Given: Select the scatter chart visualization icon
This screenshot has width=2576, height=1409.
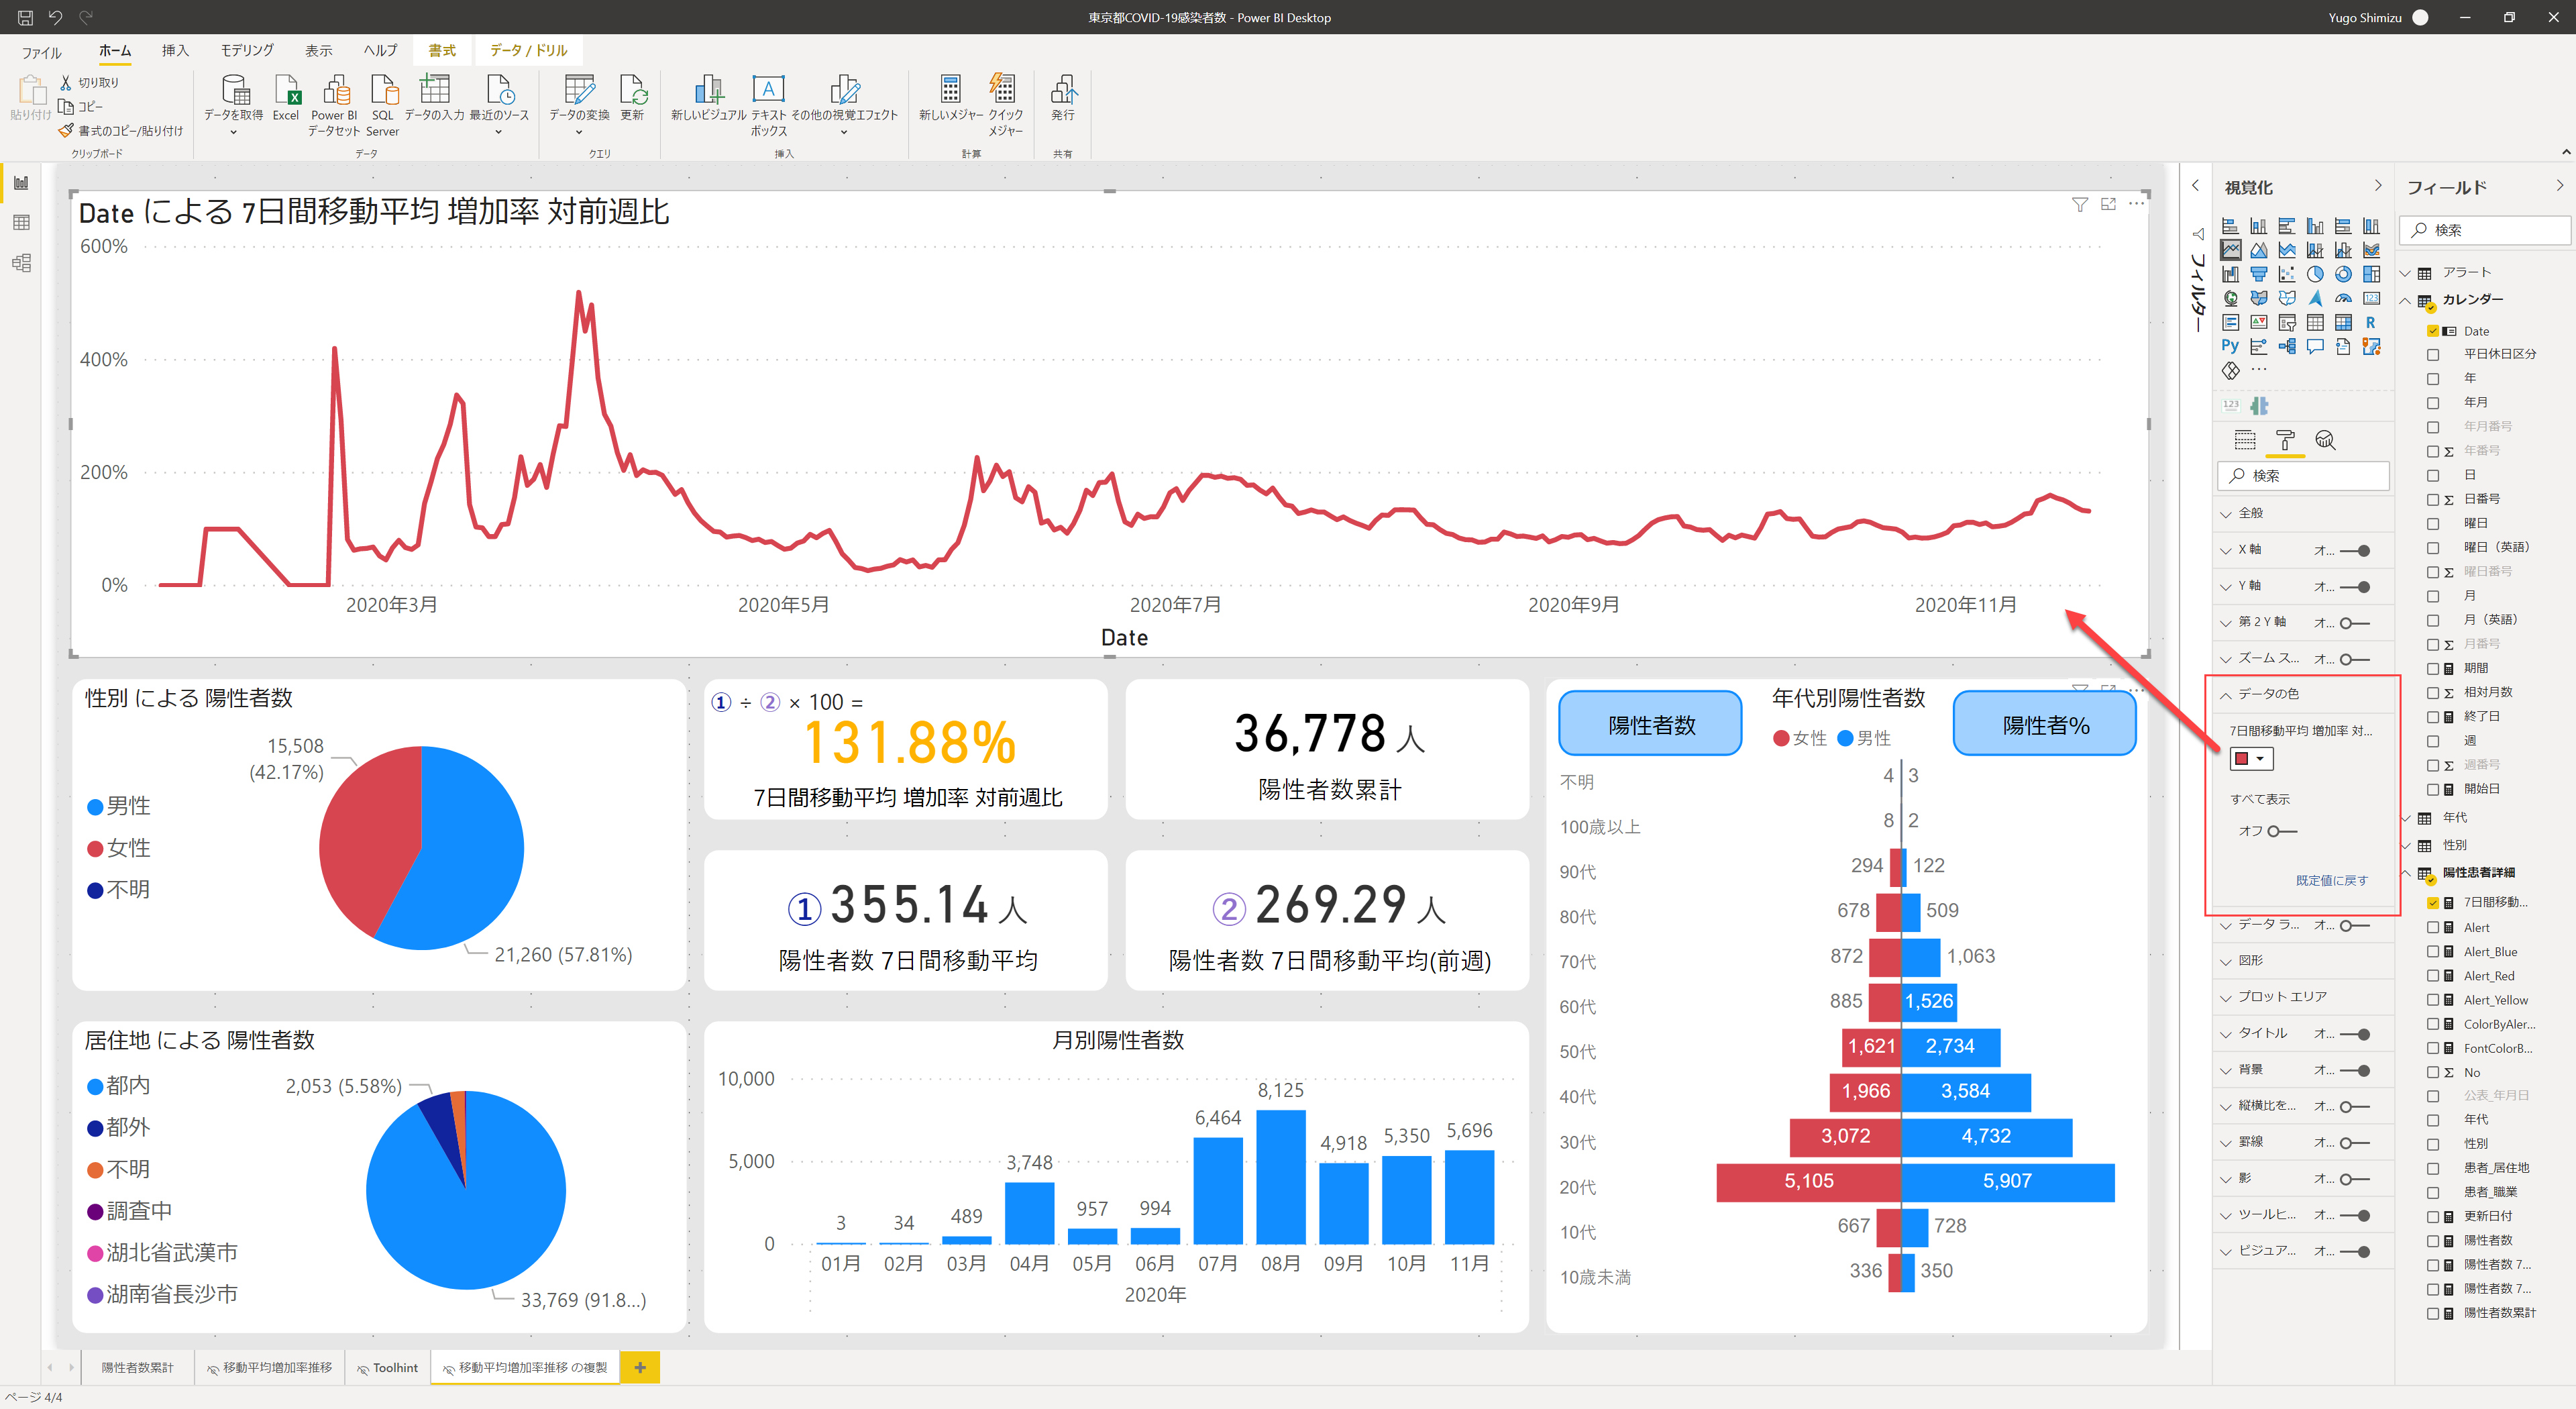Looking at the screenshot, I should coord(2286,274).
